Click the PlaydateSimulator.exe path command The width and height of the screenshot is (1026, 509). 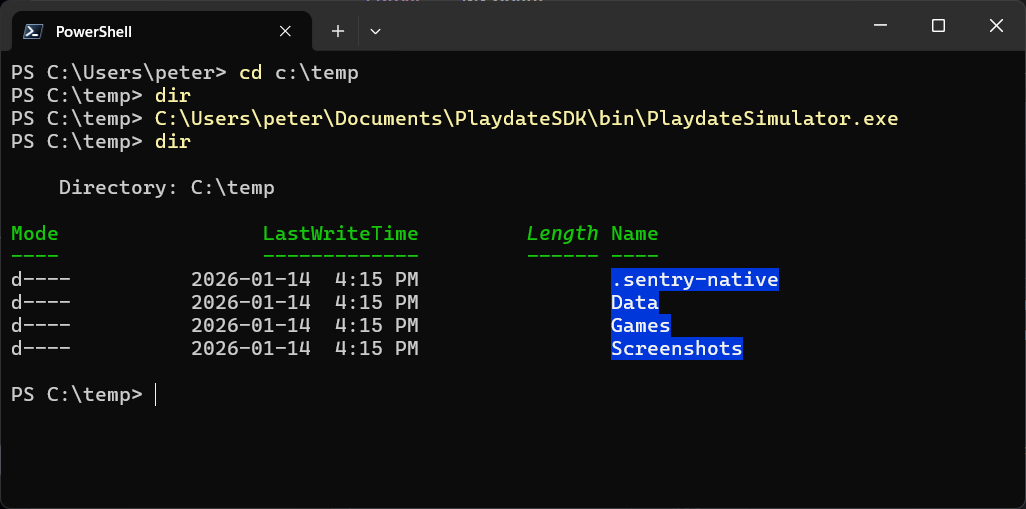[526, 119]
